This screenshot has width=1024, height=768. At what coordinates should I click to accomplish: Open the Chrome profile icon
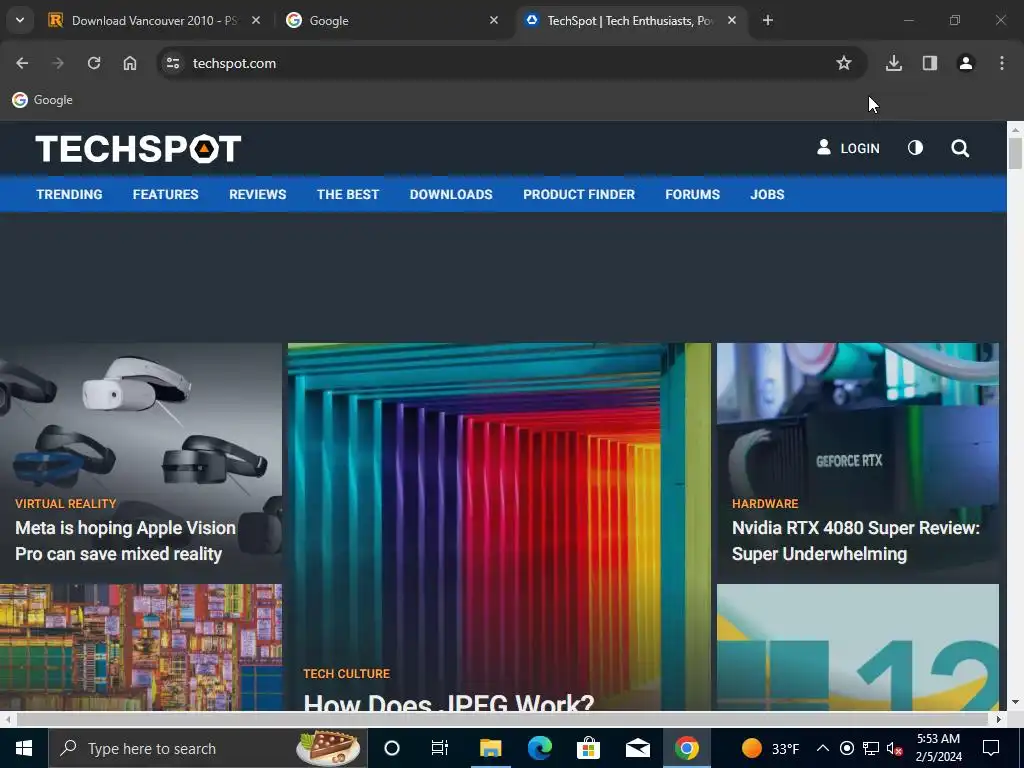coord(966,63)
